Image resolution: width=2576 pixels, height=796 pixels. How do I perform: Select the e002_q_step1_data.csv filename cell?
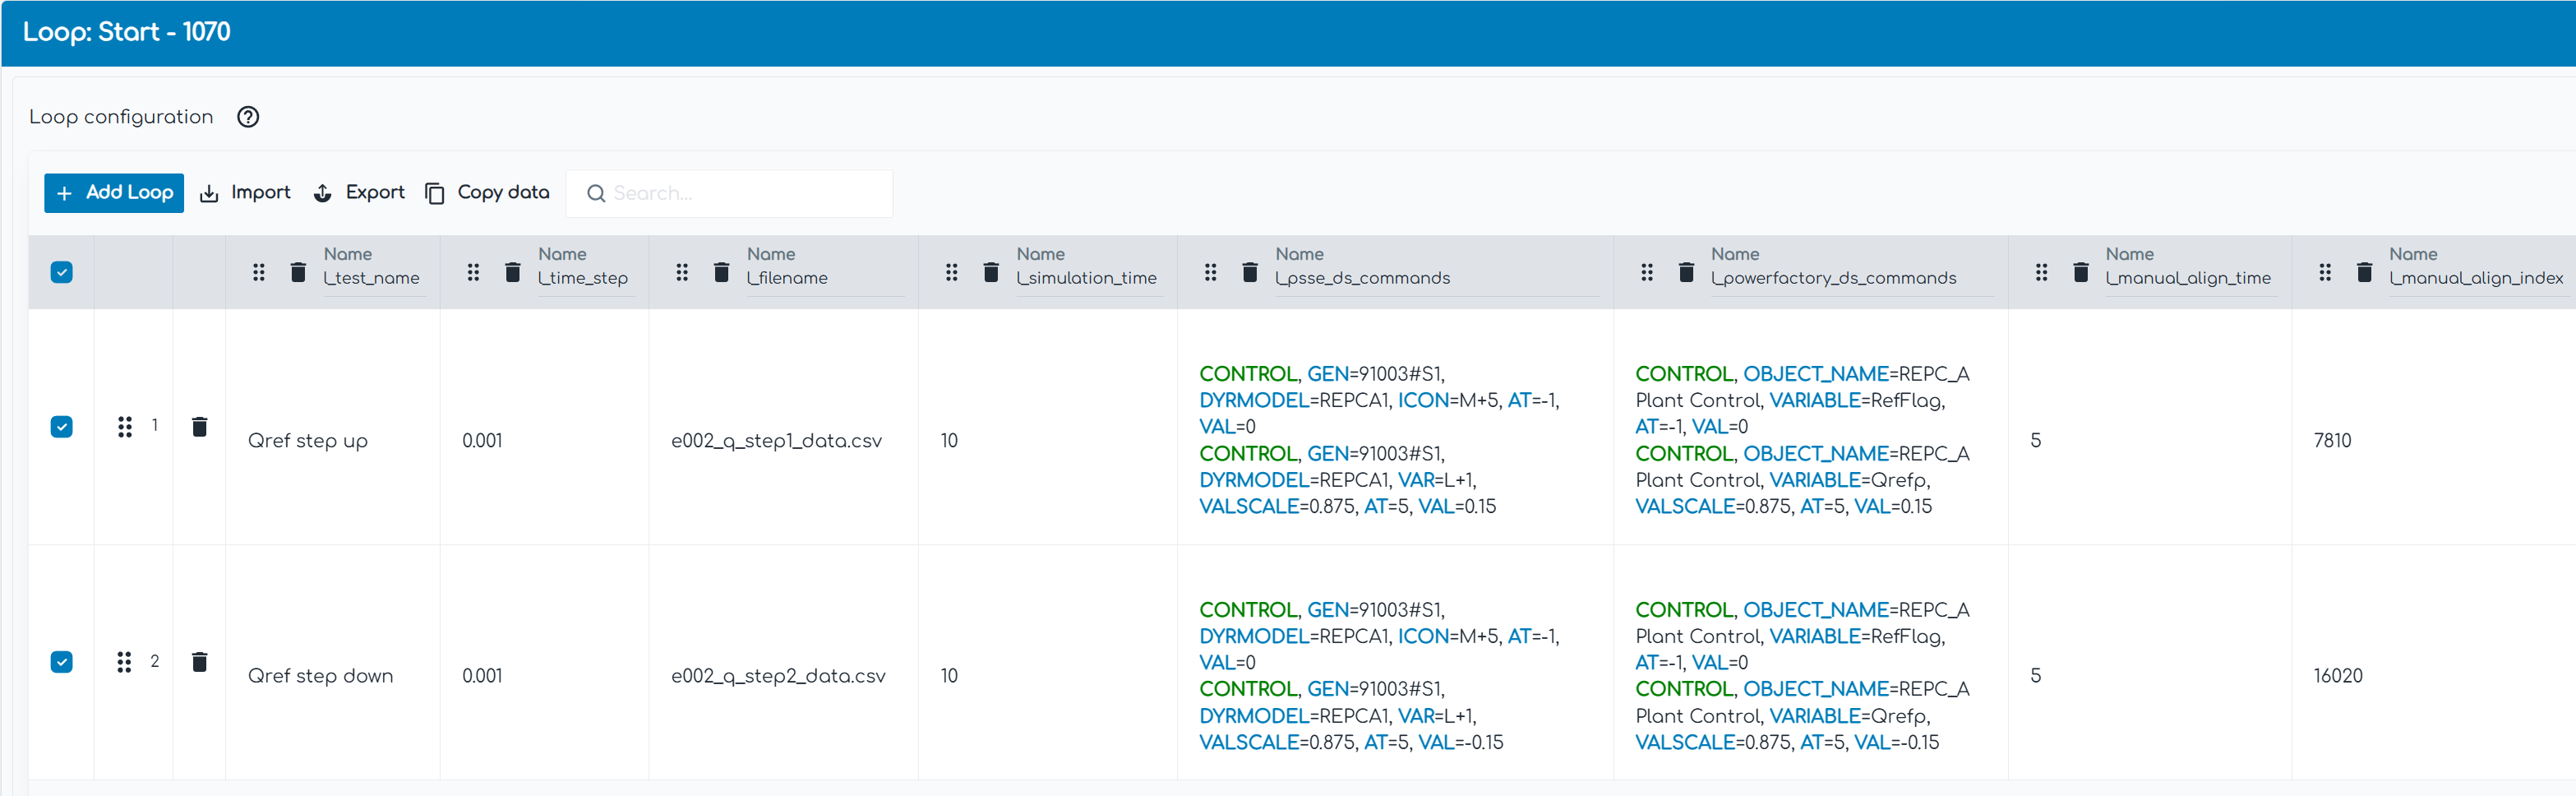(x=776, y=441)
